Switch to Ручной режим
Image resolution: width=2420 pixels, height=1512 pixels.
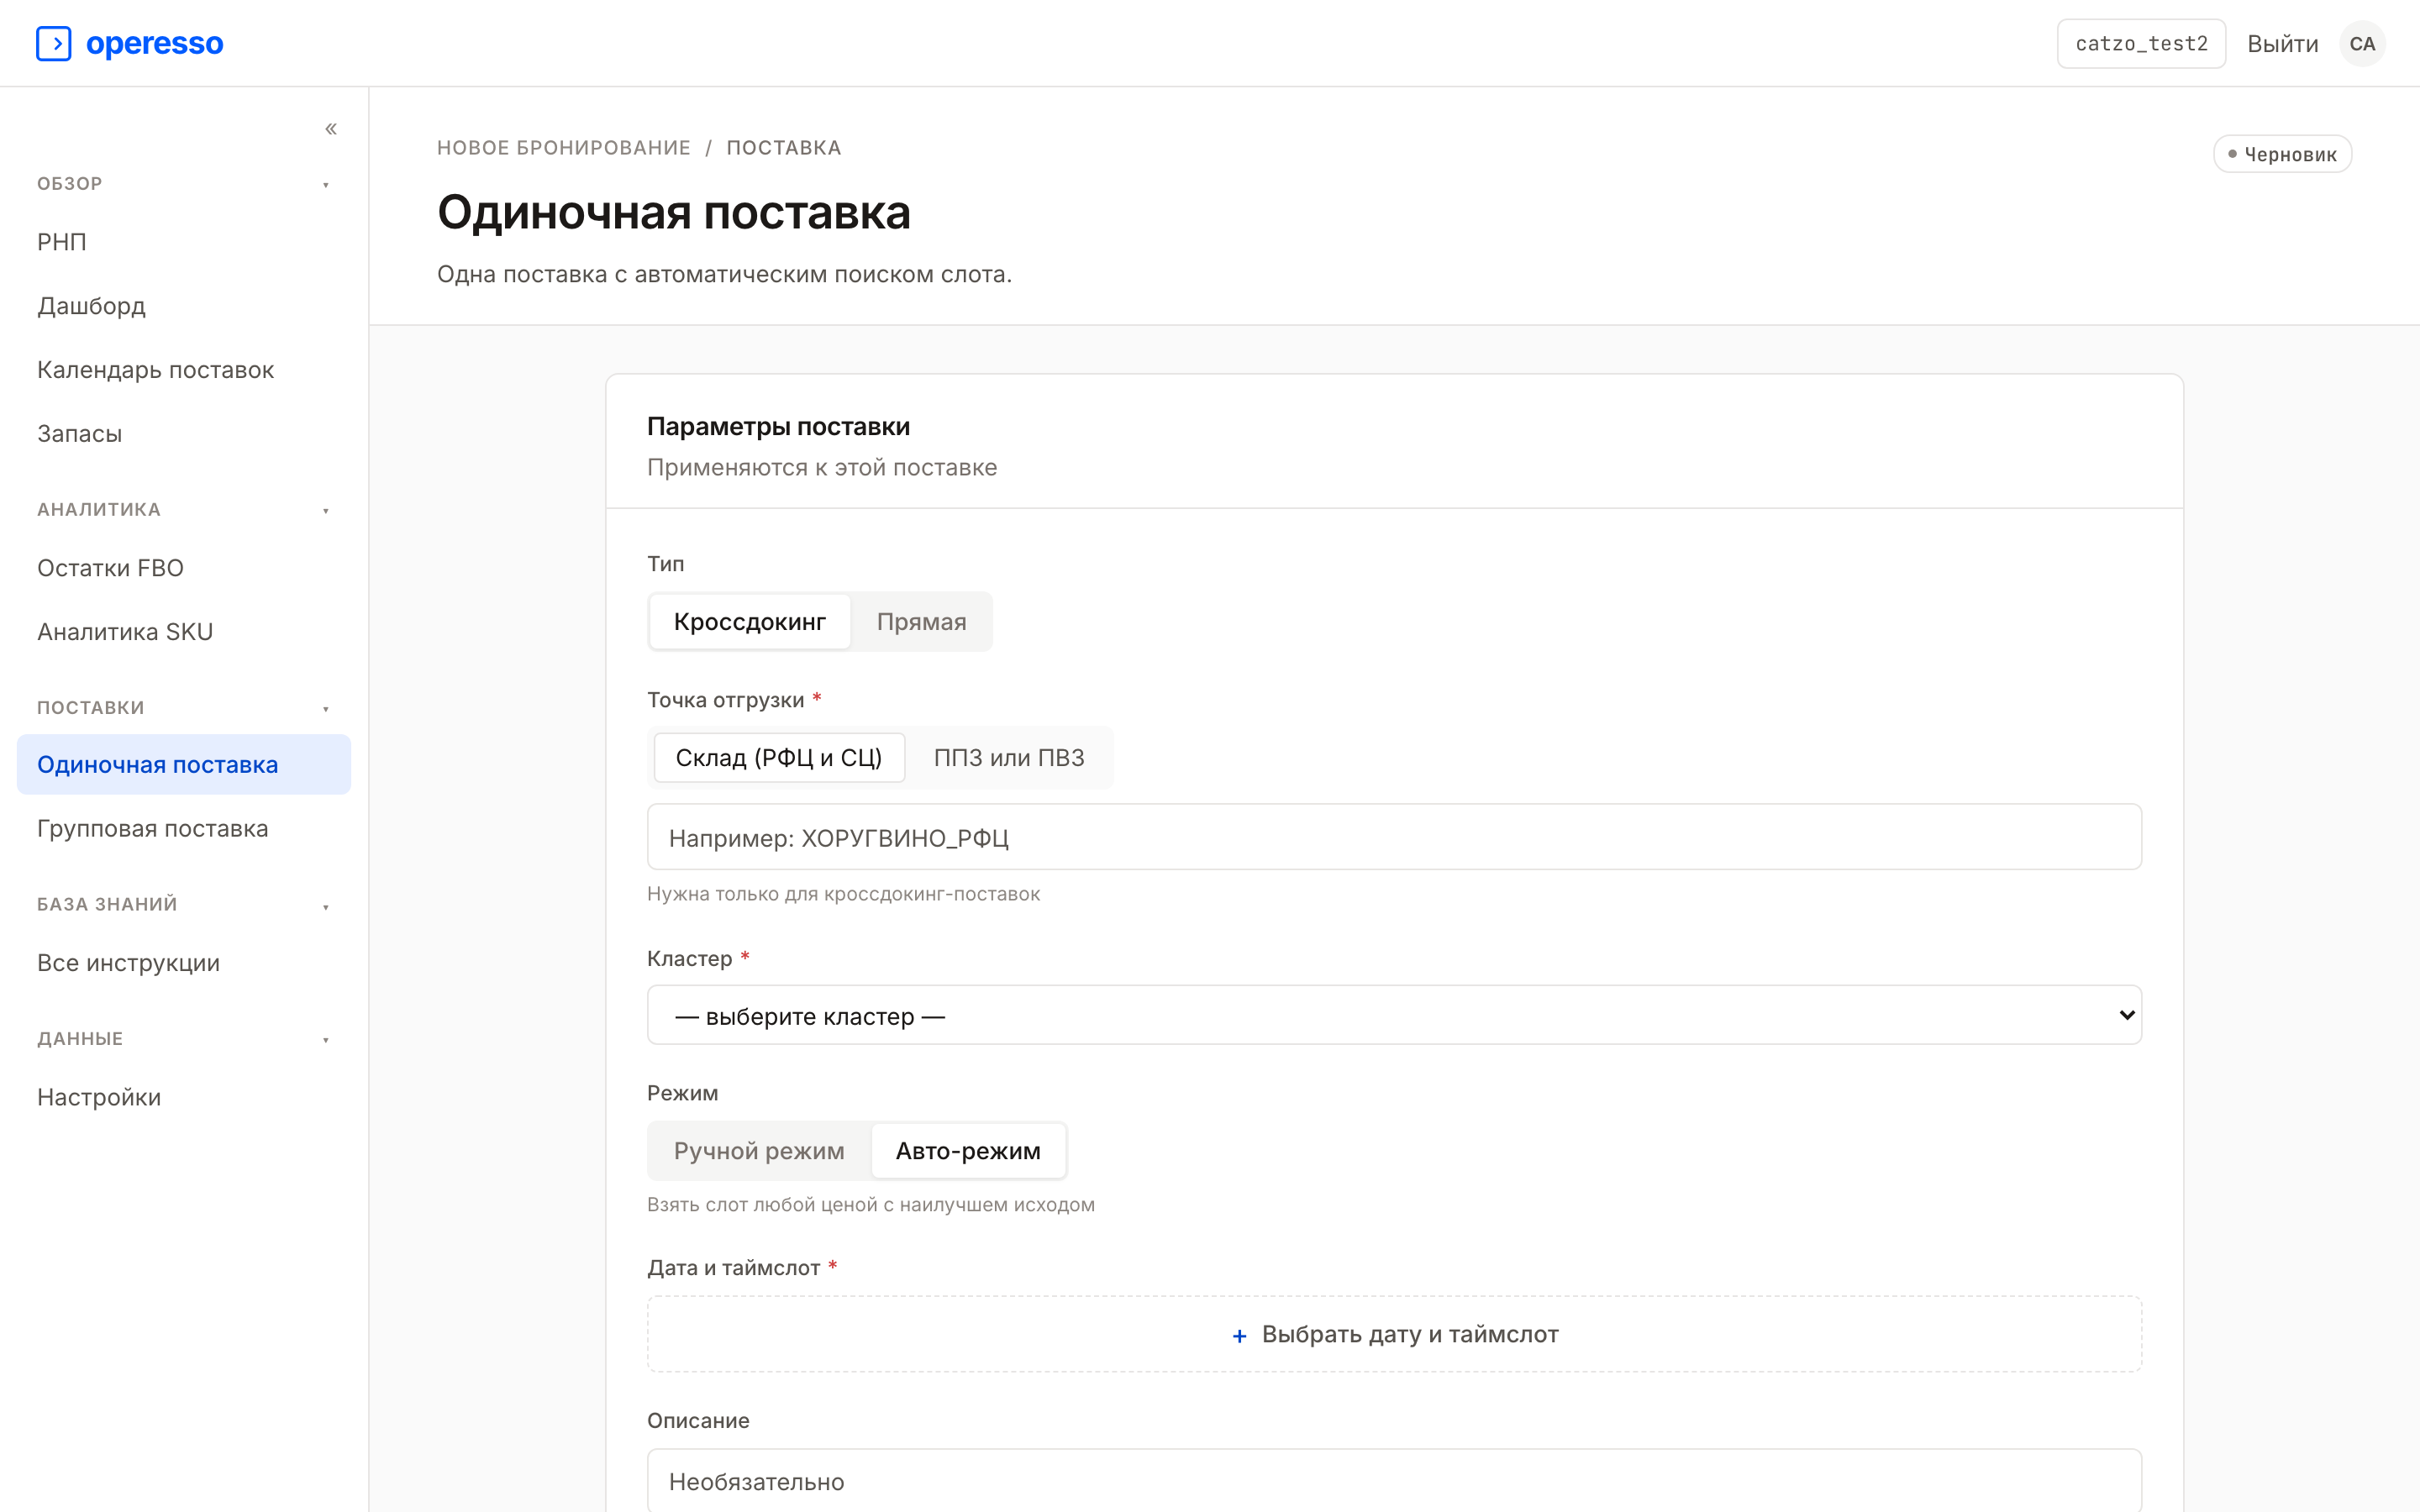pyautogui.click(x=759, y=1151)
